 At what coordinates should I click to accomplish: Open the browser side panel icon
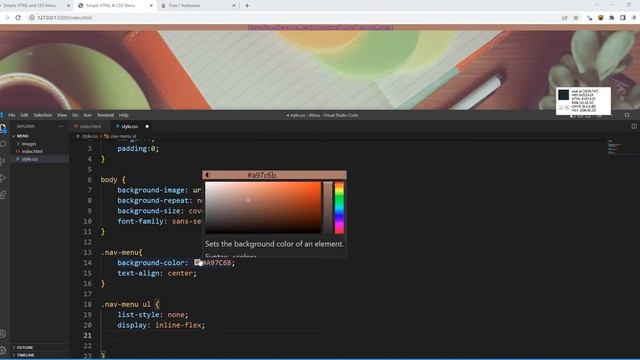(623, 18)
